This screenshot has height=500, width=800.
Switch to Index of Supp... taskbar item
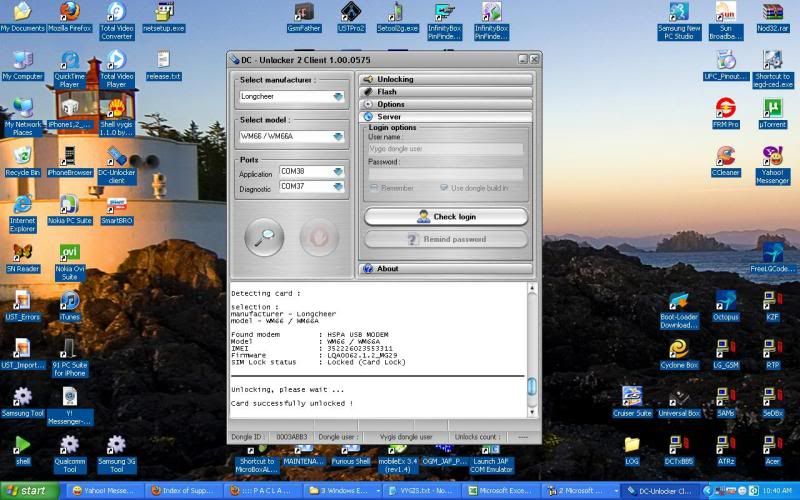click(183, 491)
